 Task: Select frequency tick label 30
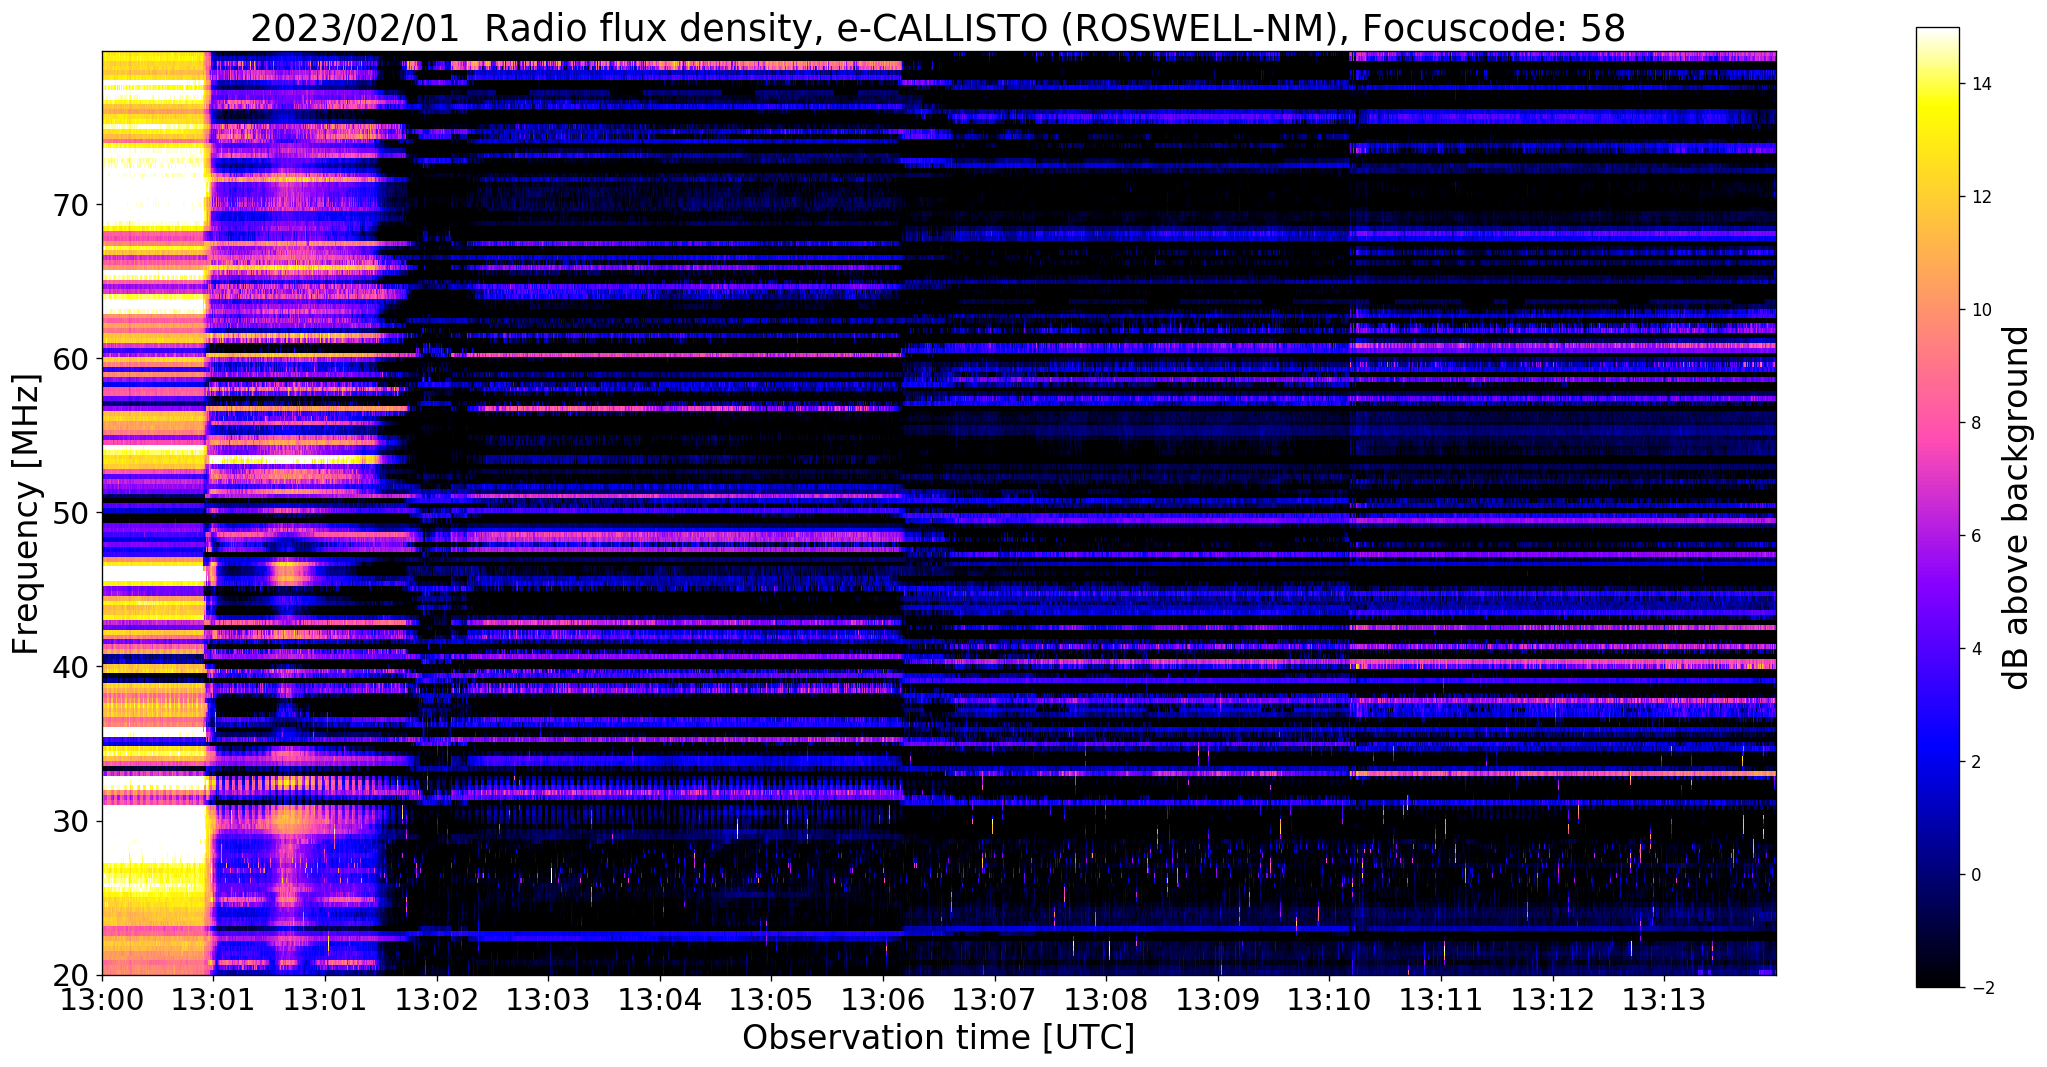pyautogui.click(x=70, y=820)
